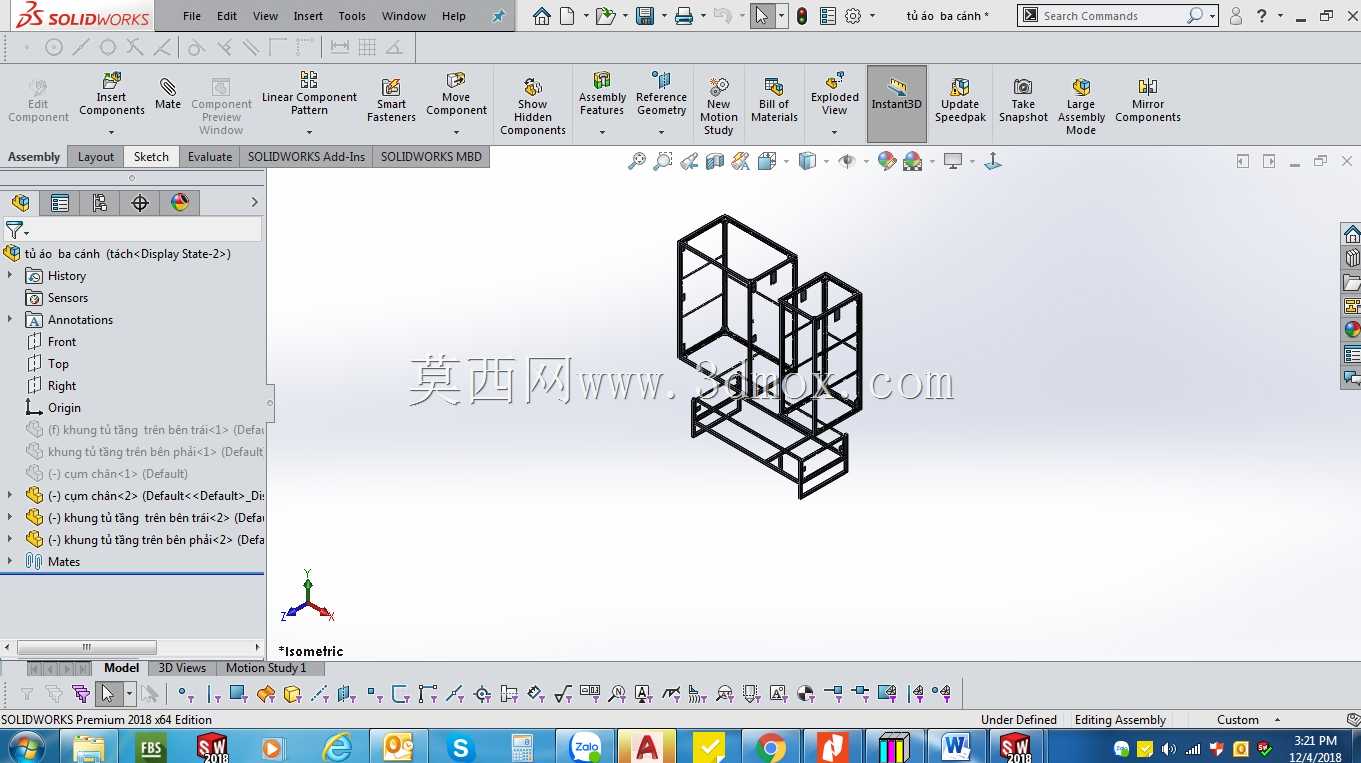Open the SOLIDWORKS Add-Ins tab
Screen dimensions: 1361x763
coord(306,157)
